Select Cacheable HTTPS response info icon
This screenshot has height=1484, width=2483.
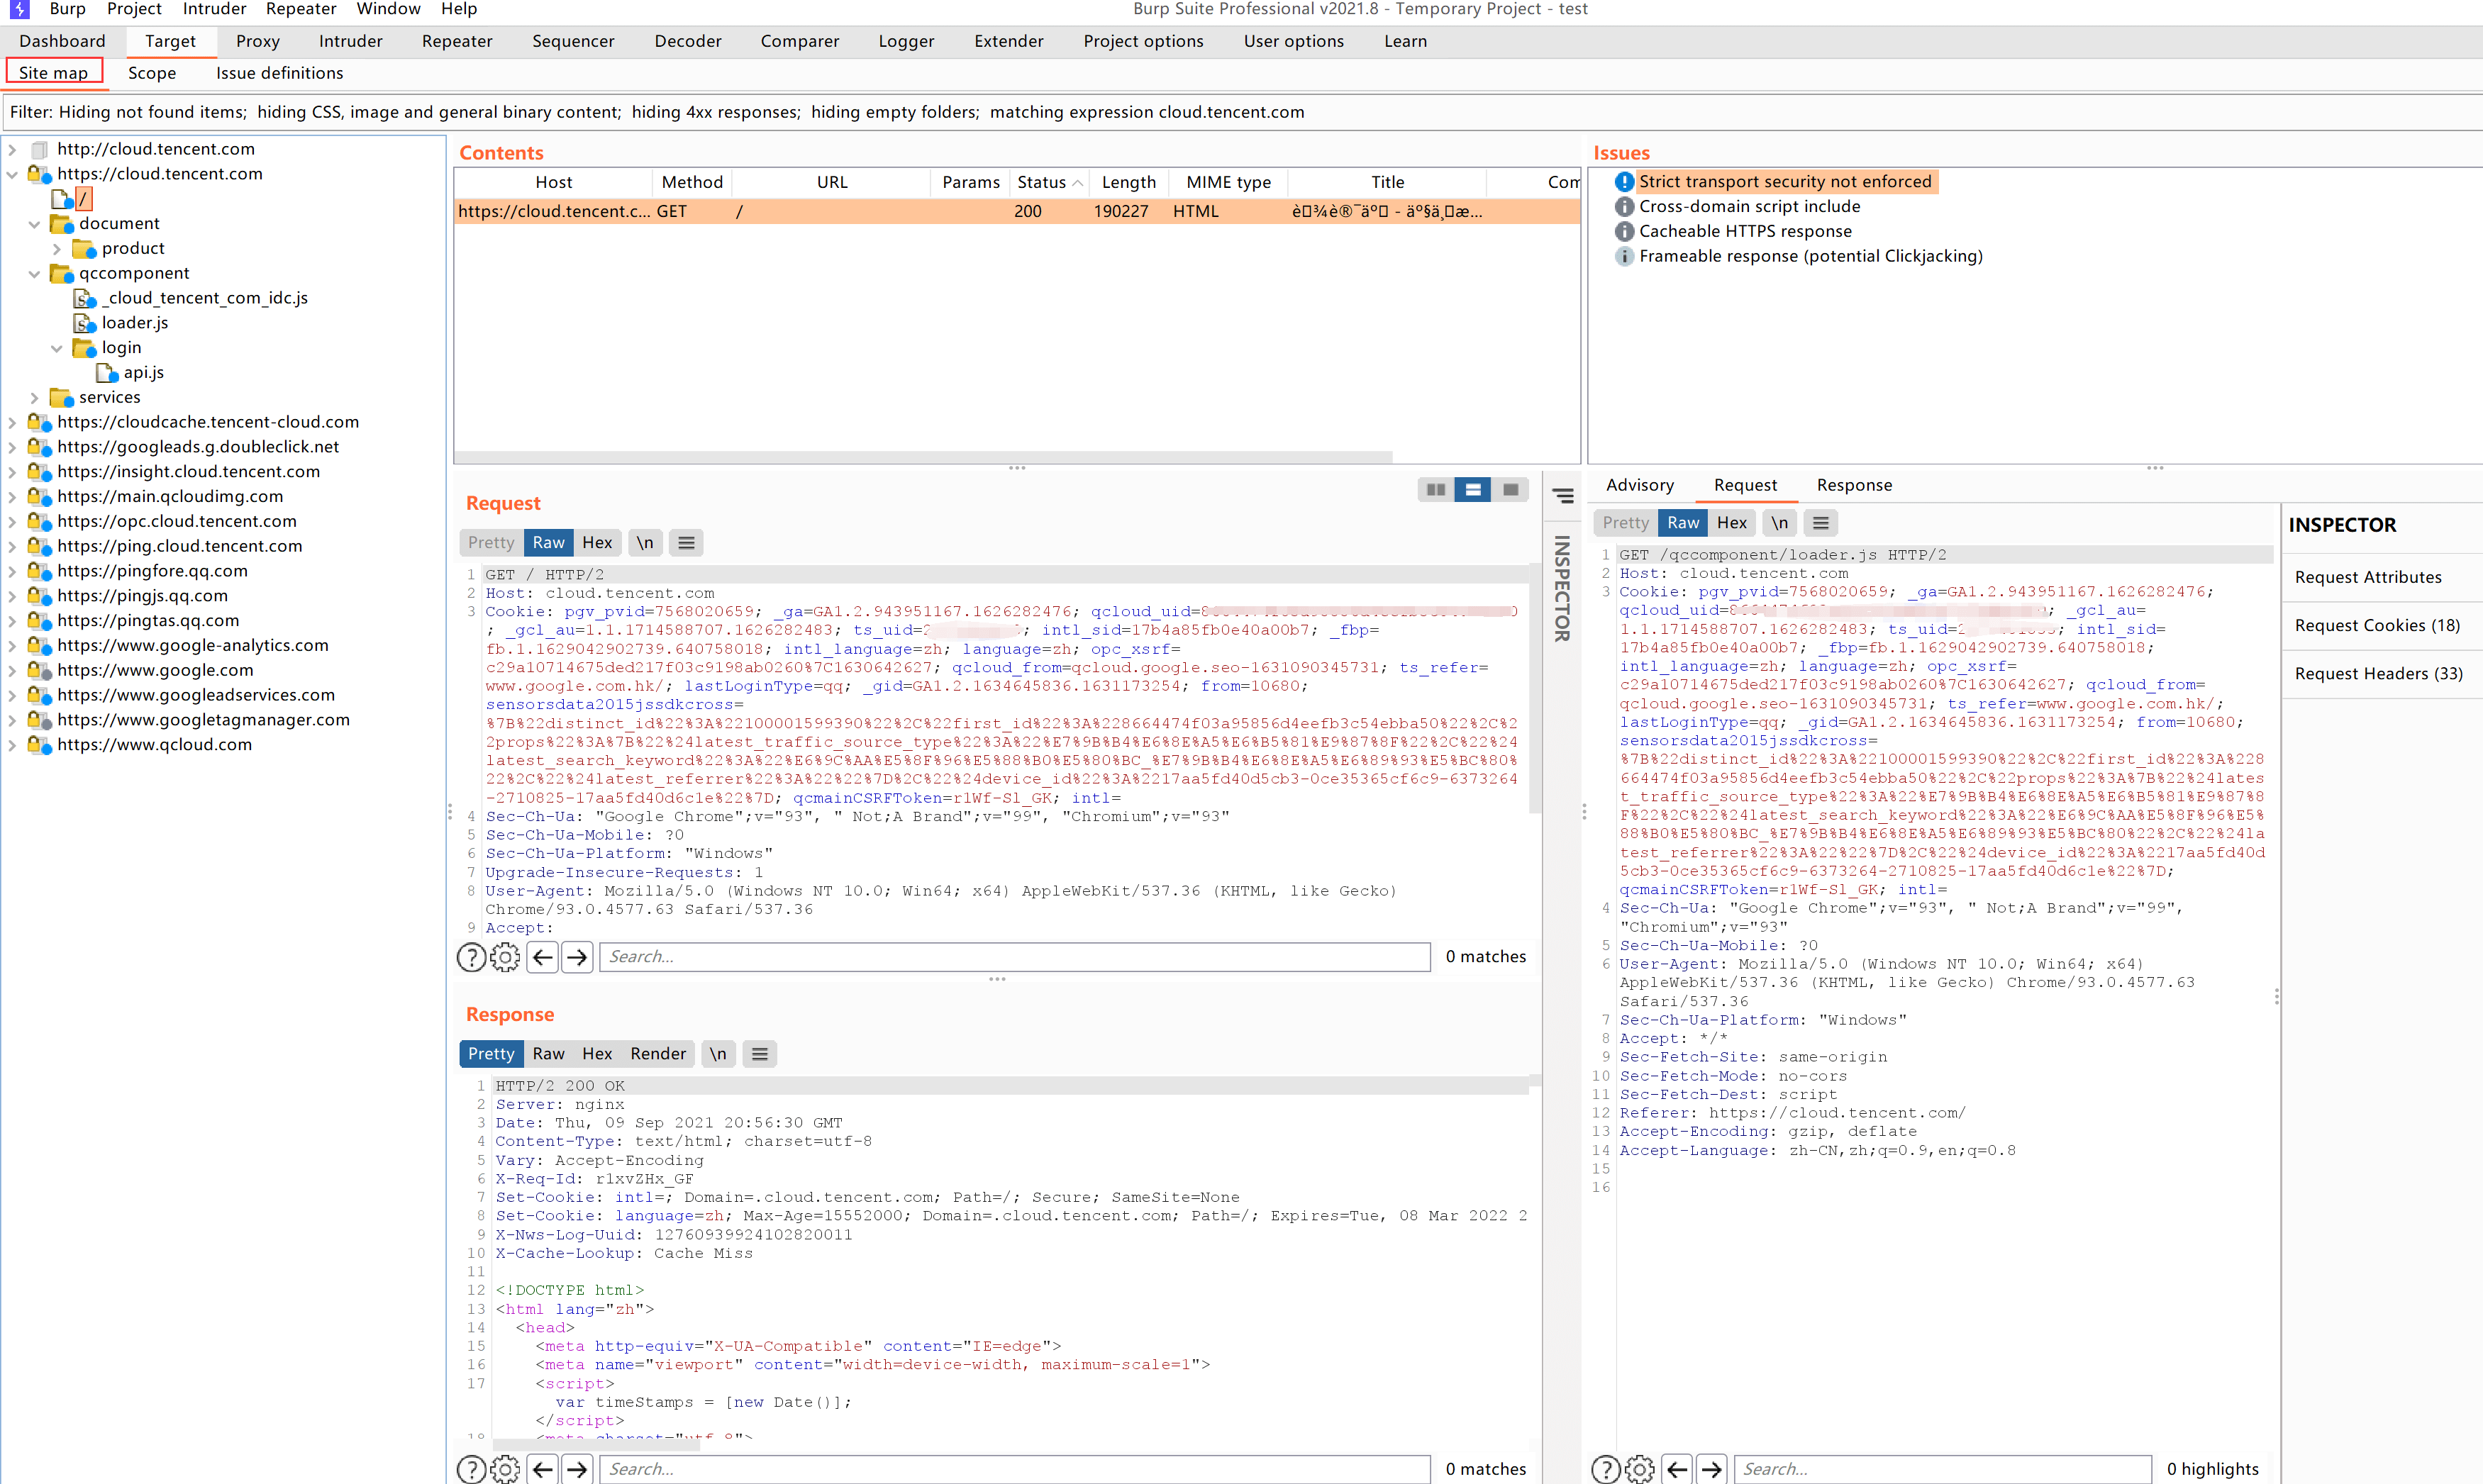(1625, 232)
